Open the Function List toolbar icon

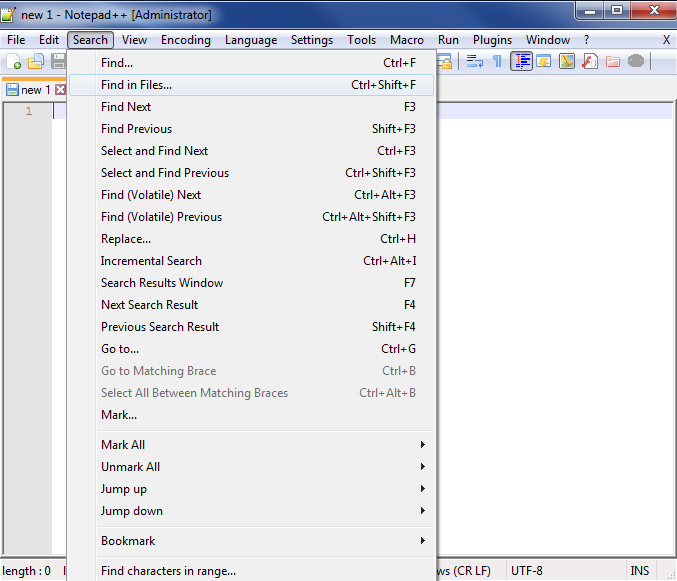(x=590, y=61)
